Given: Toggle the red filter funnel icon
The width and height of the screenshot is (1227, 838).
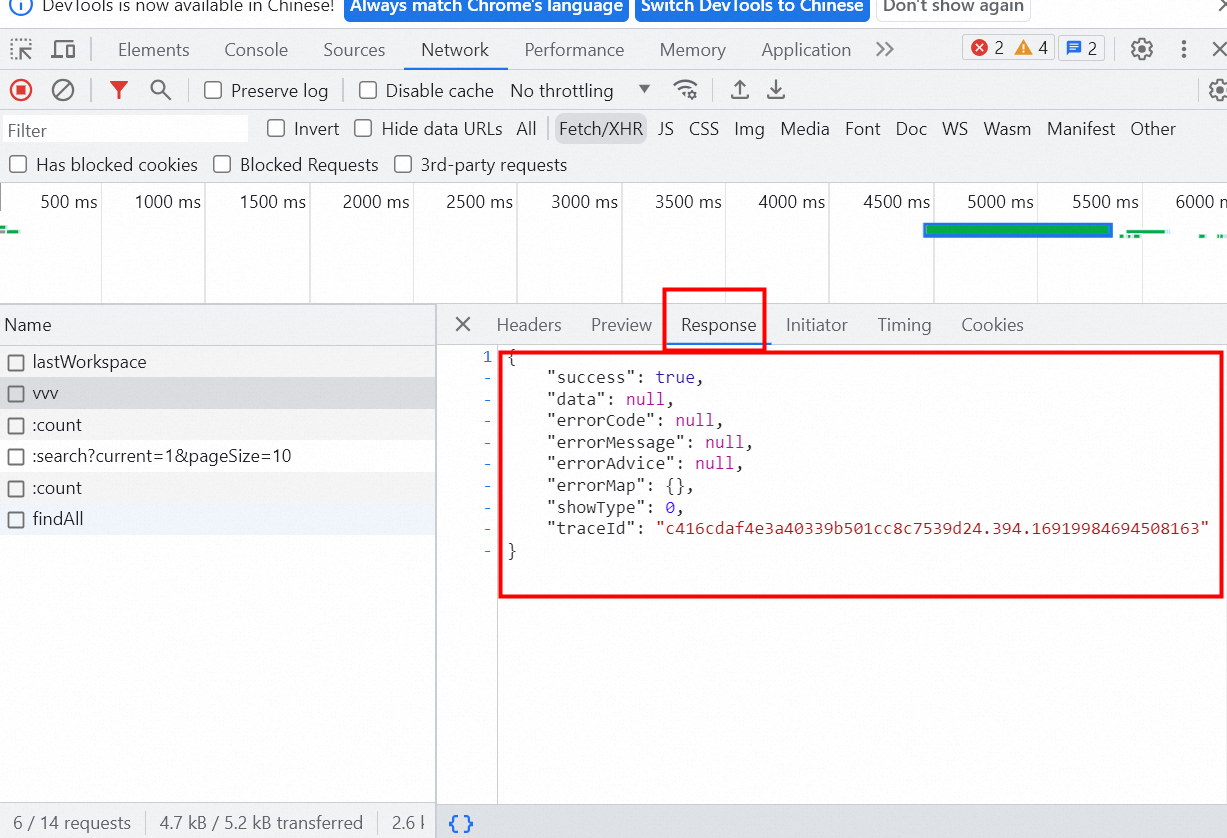Looking at the screenshot, I should (119, 90).
